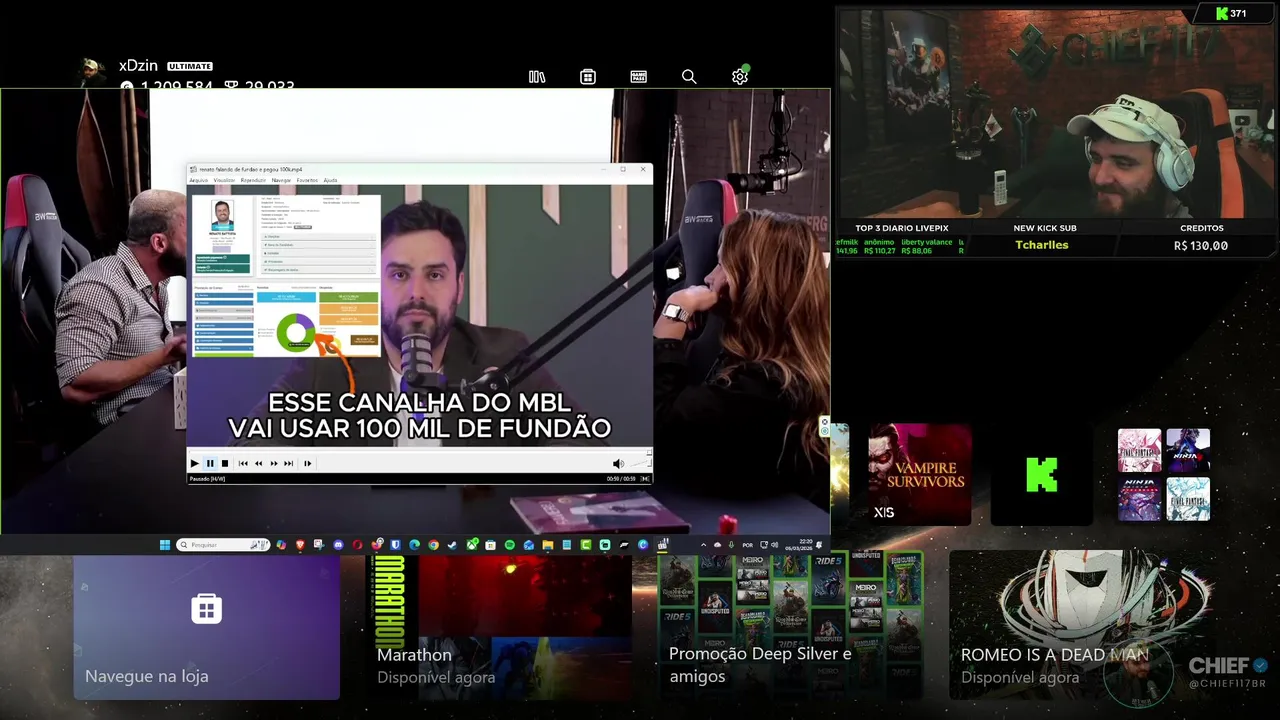This screenshot has width=1280, height=720.
Task: Click the Pesquisar taskbar search box
Action: tap(223, 545)
